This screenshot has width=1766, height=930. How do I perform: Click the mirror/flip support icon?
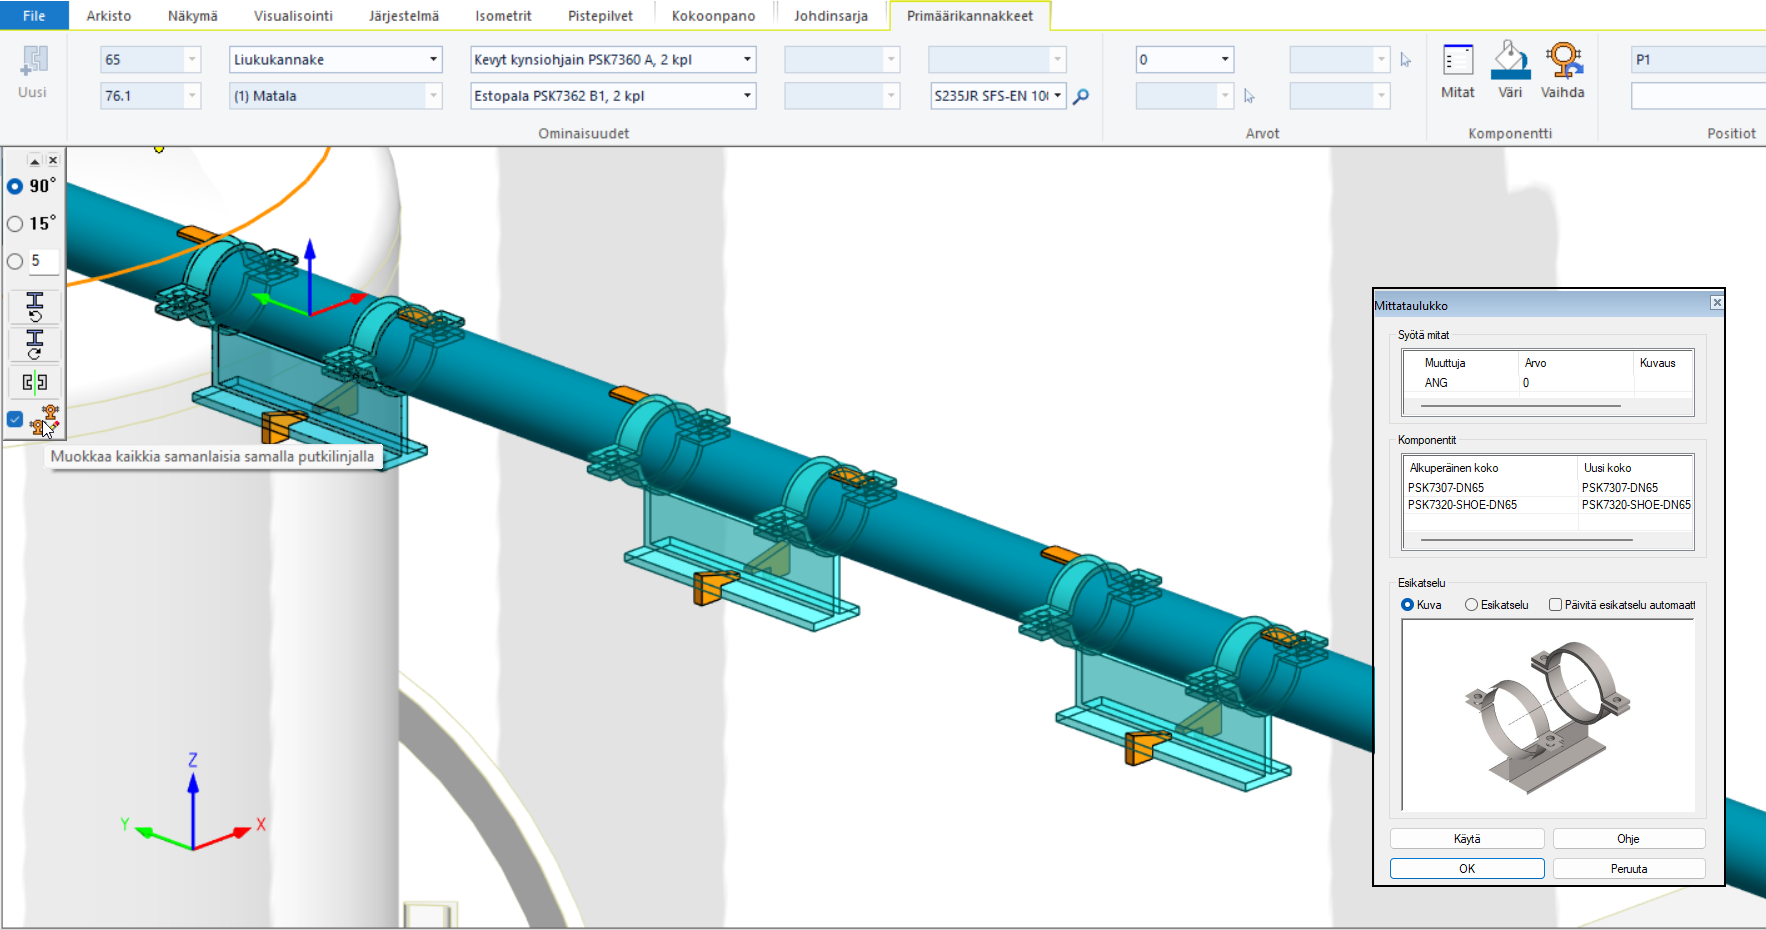35,382
